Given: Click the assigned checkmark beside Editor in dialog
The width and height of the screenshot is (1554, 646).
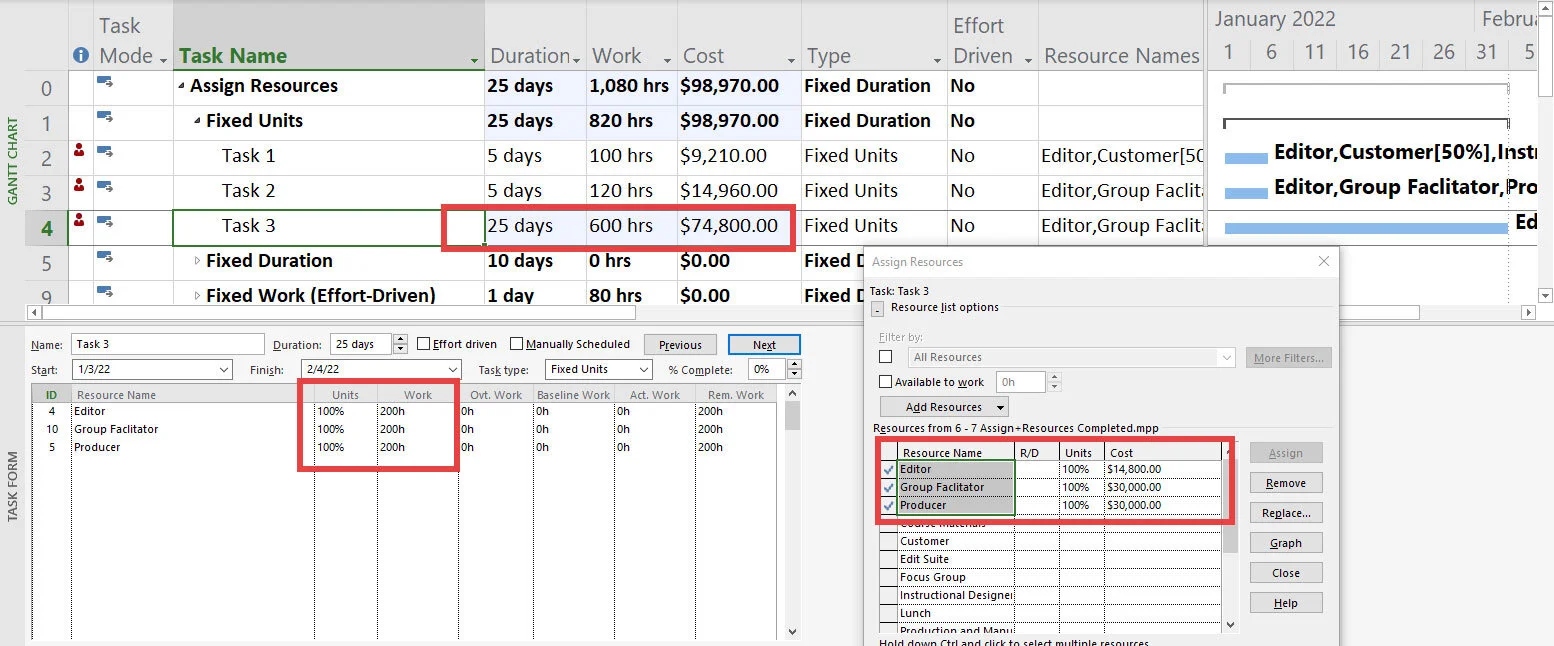Looking at the screenshot, I should pos(888,469).
